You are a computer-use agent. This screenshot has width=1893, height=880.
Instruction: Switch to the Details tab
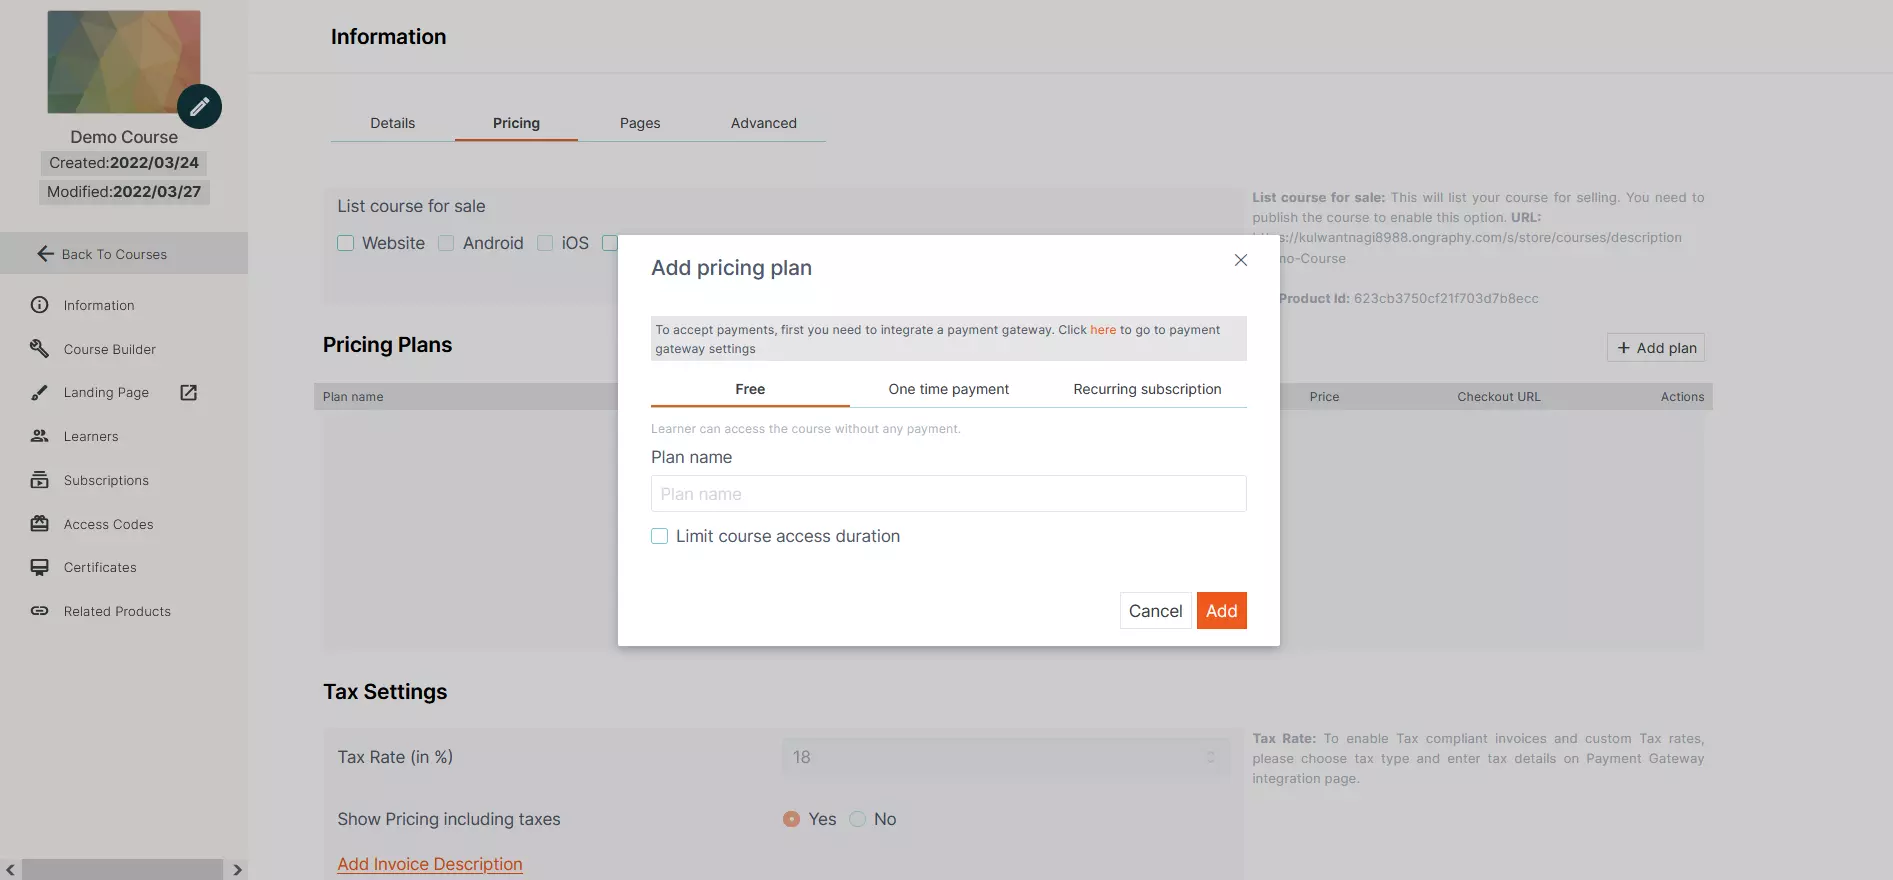point(392,123)
